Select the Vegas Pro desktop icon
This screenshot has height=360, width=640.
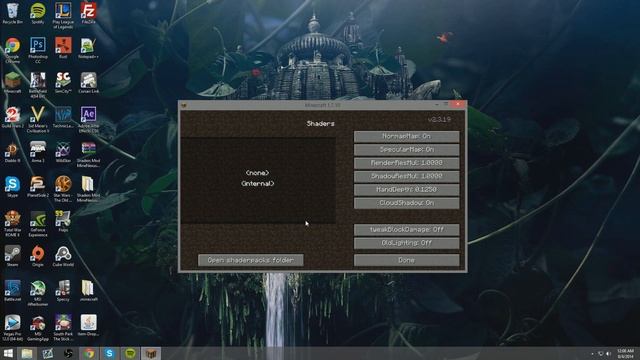point(12,328)
